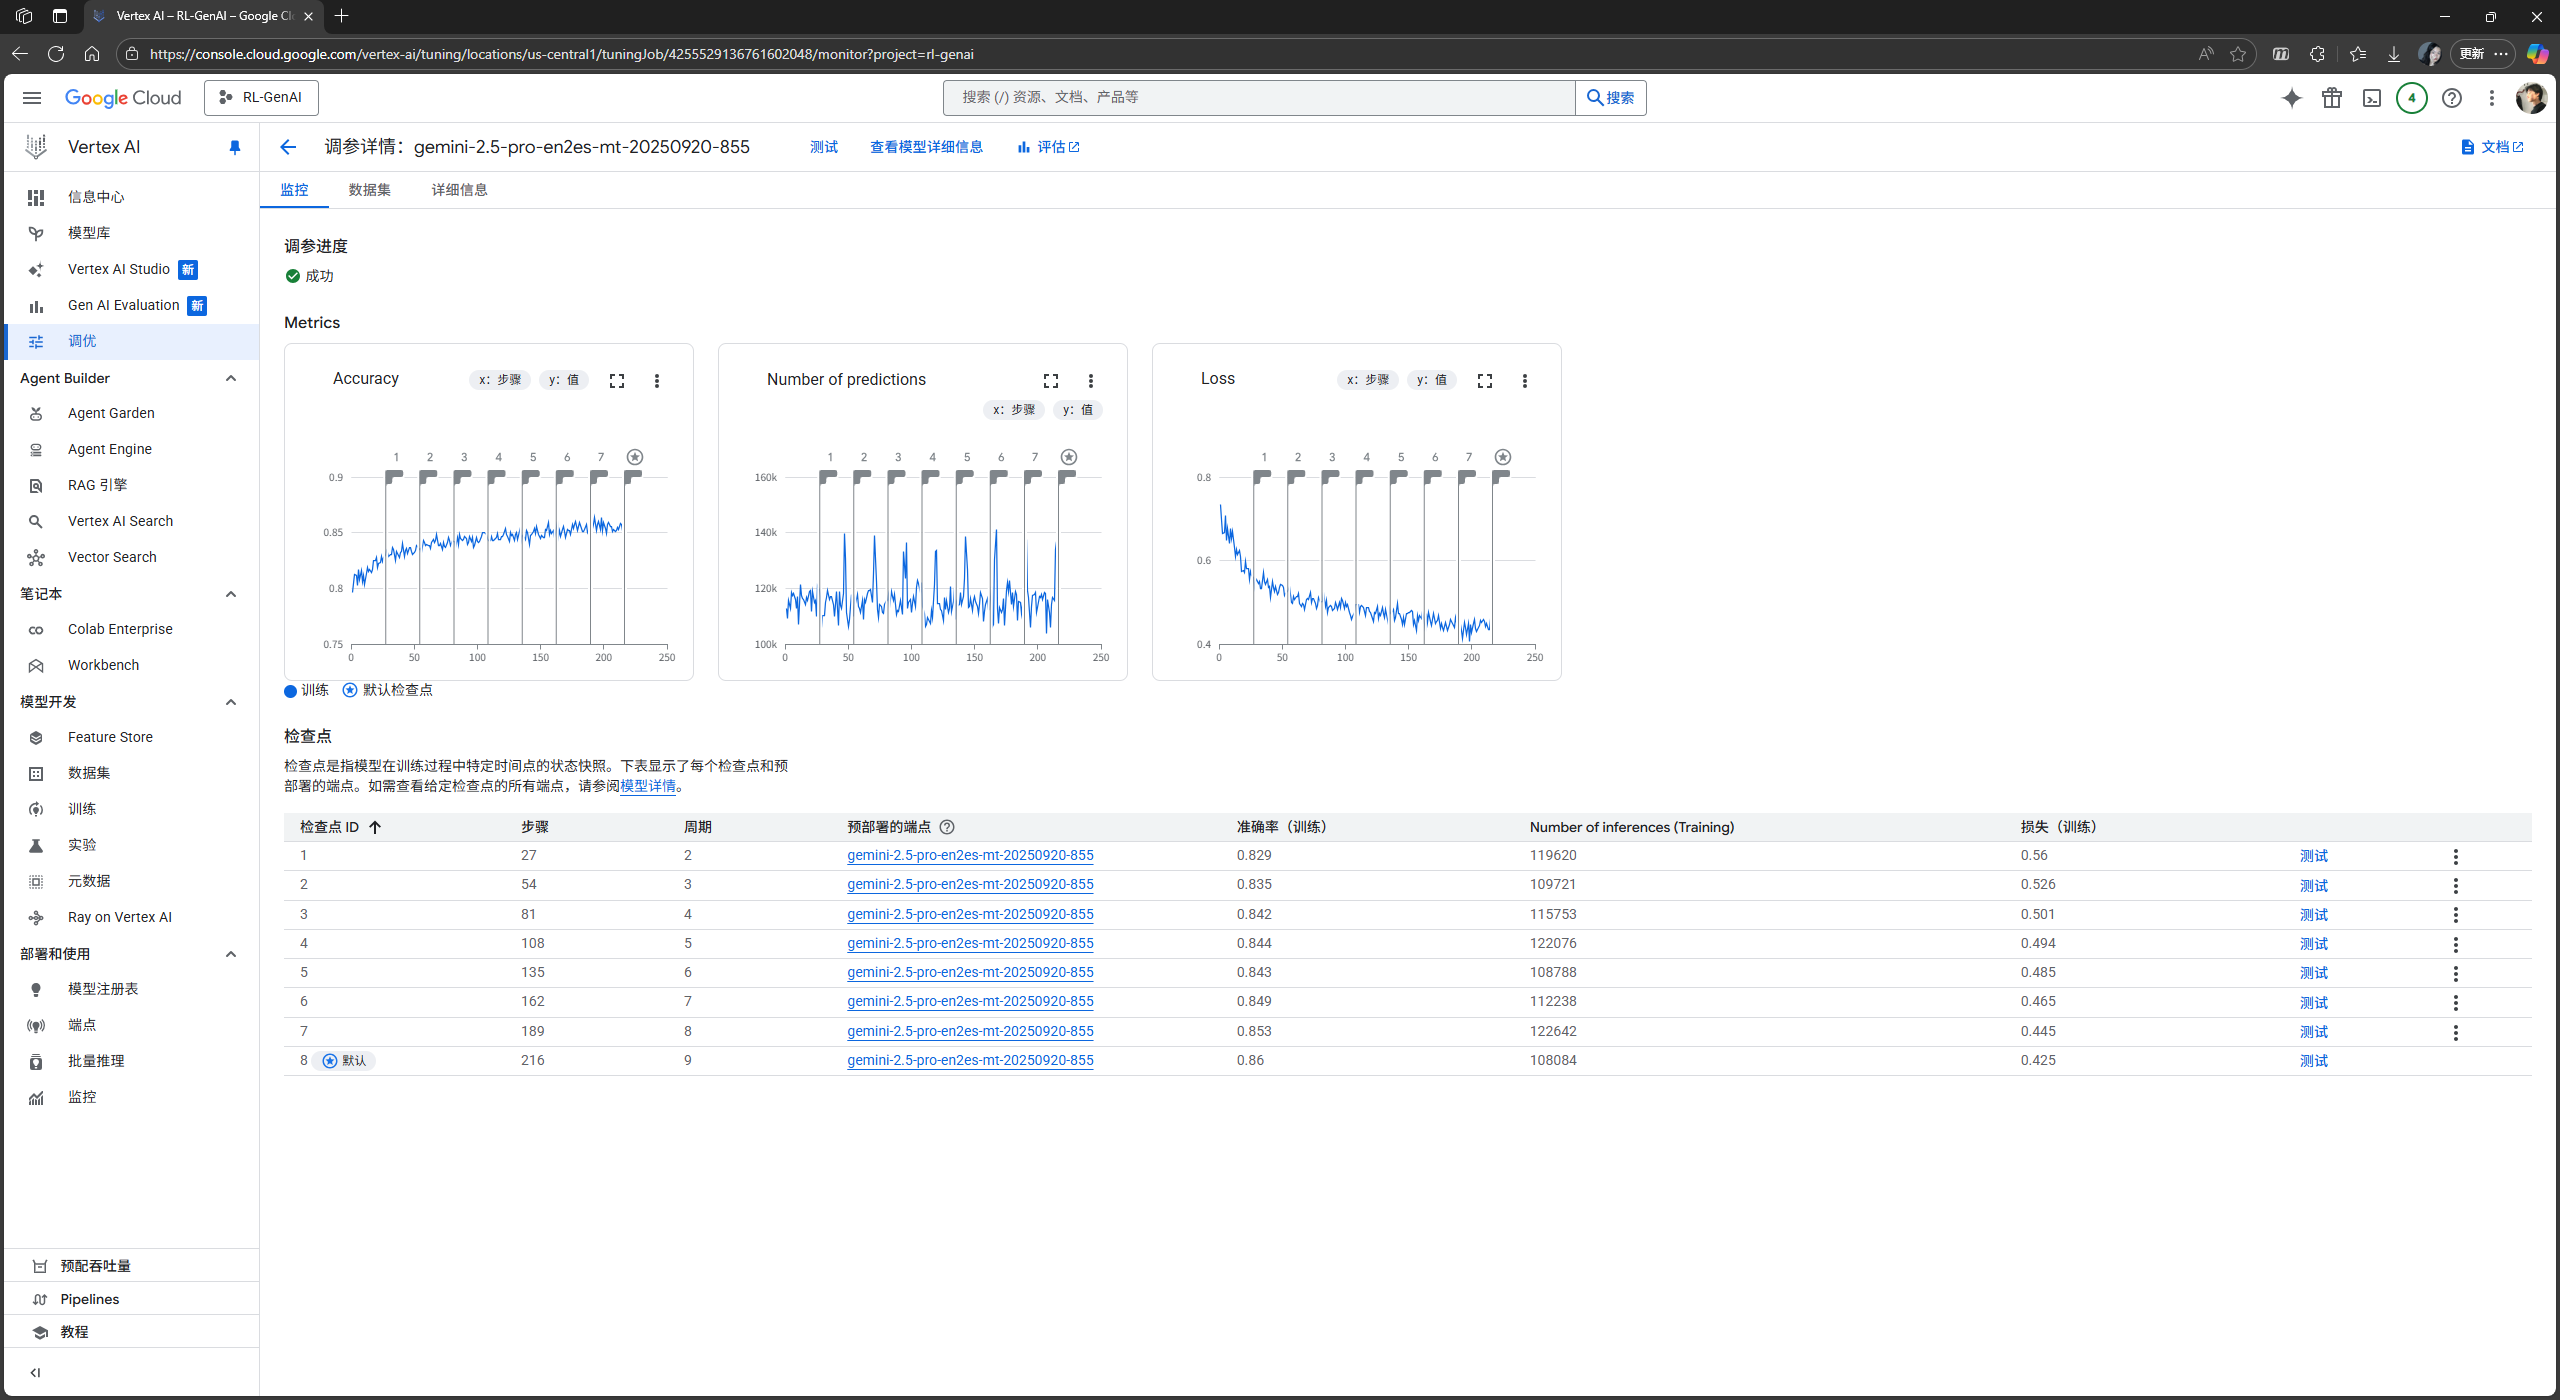2560x1400 pixels.
Task: Collapse the 模型开发 section
Action: pyautogui.click(x=231, y=702)
